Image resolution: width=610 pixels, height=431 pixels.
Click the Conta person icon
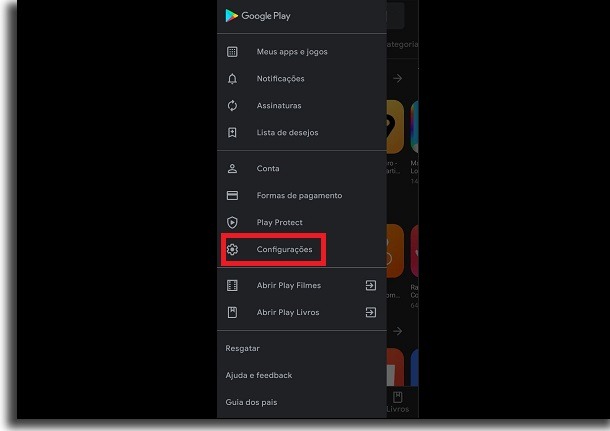(232, 168)
